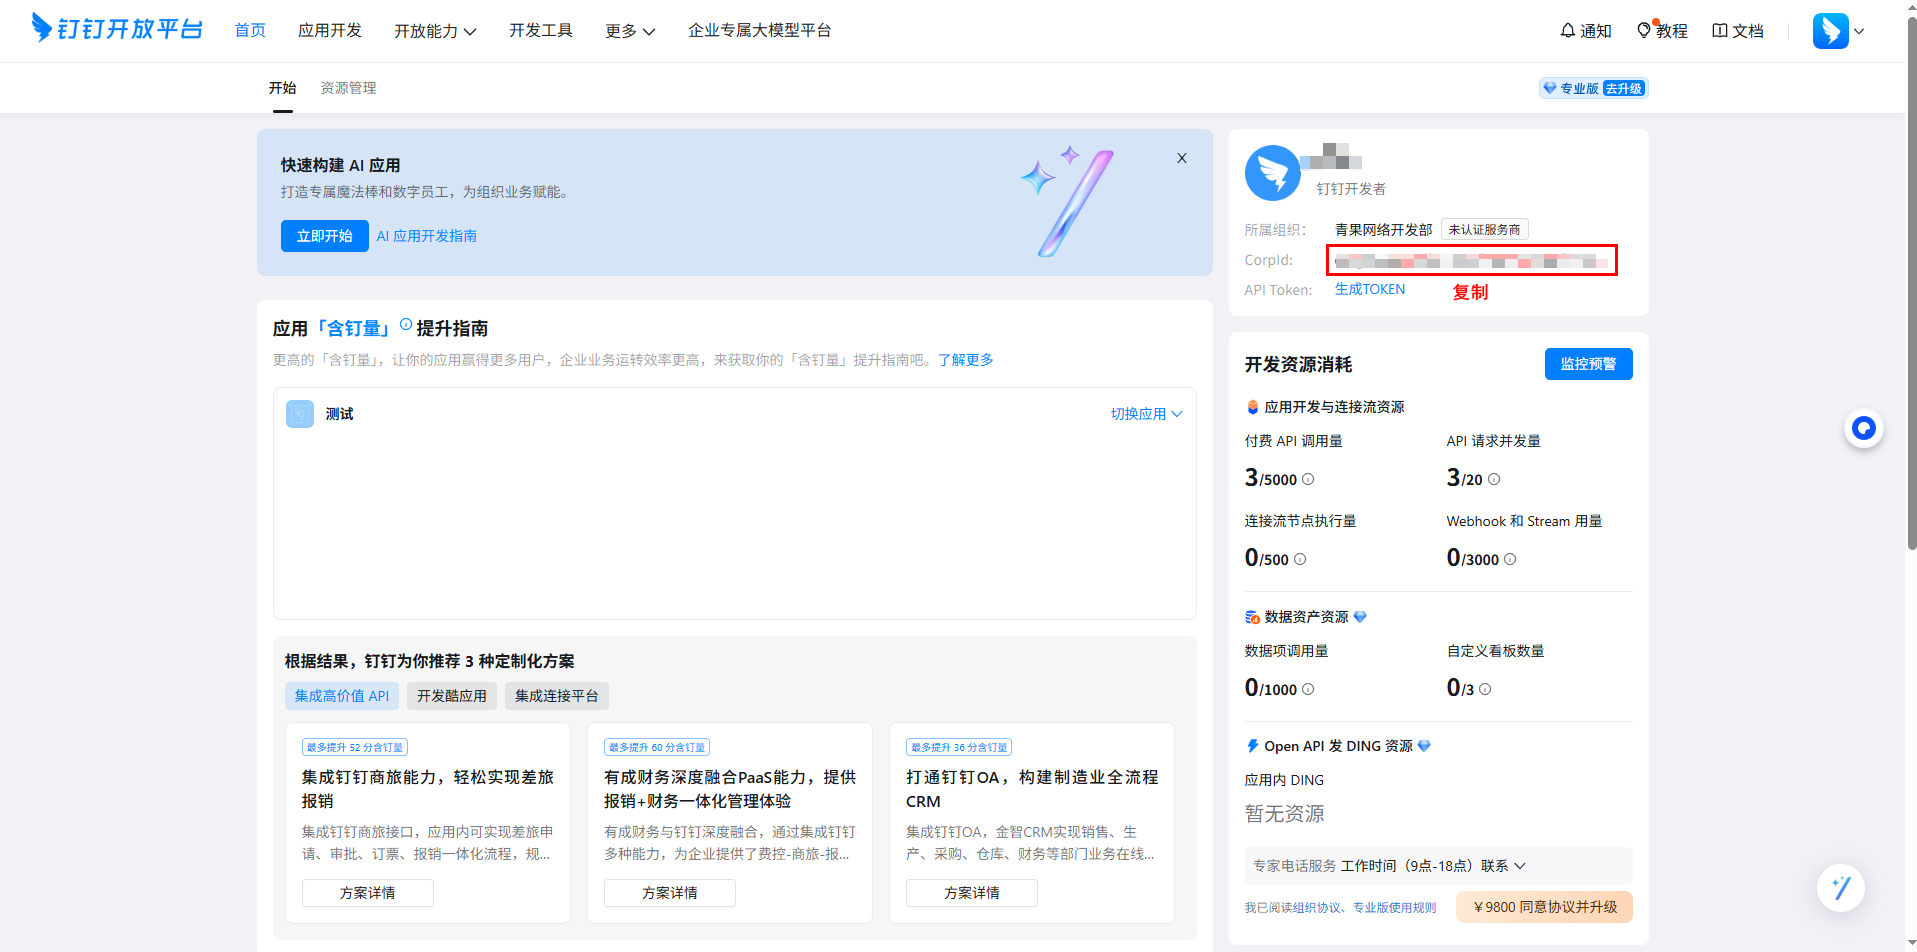Open the account dropdown arrow
This screenshot has width=1917, height=952.
click(1859, 31)
